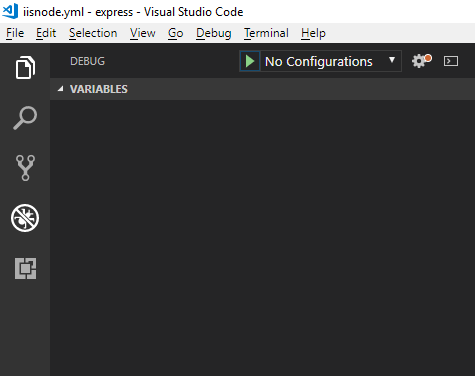Open the No Configurations dropdown
Viewport: 475px width, 376px height.
point(330,61)
